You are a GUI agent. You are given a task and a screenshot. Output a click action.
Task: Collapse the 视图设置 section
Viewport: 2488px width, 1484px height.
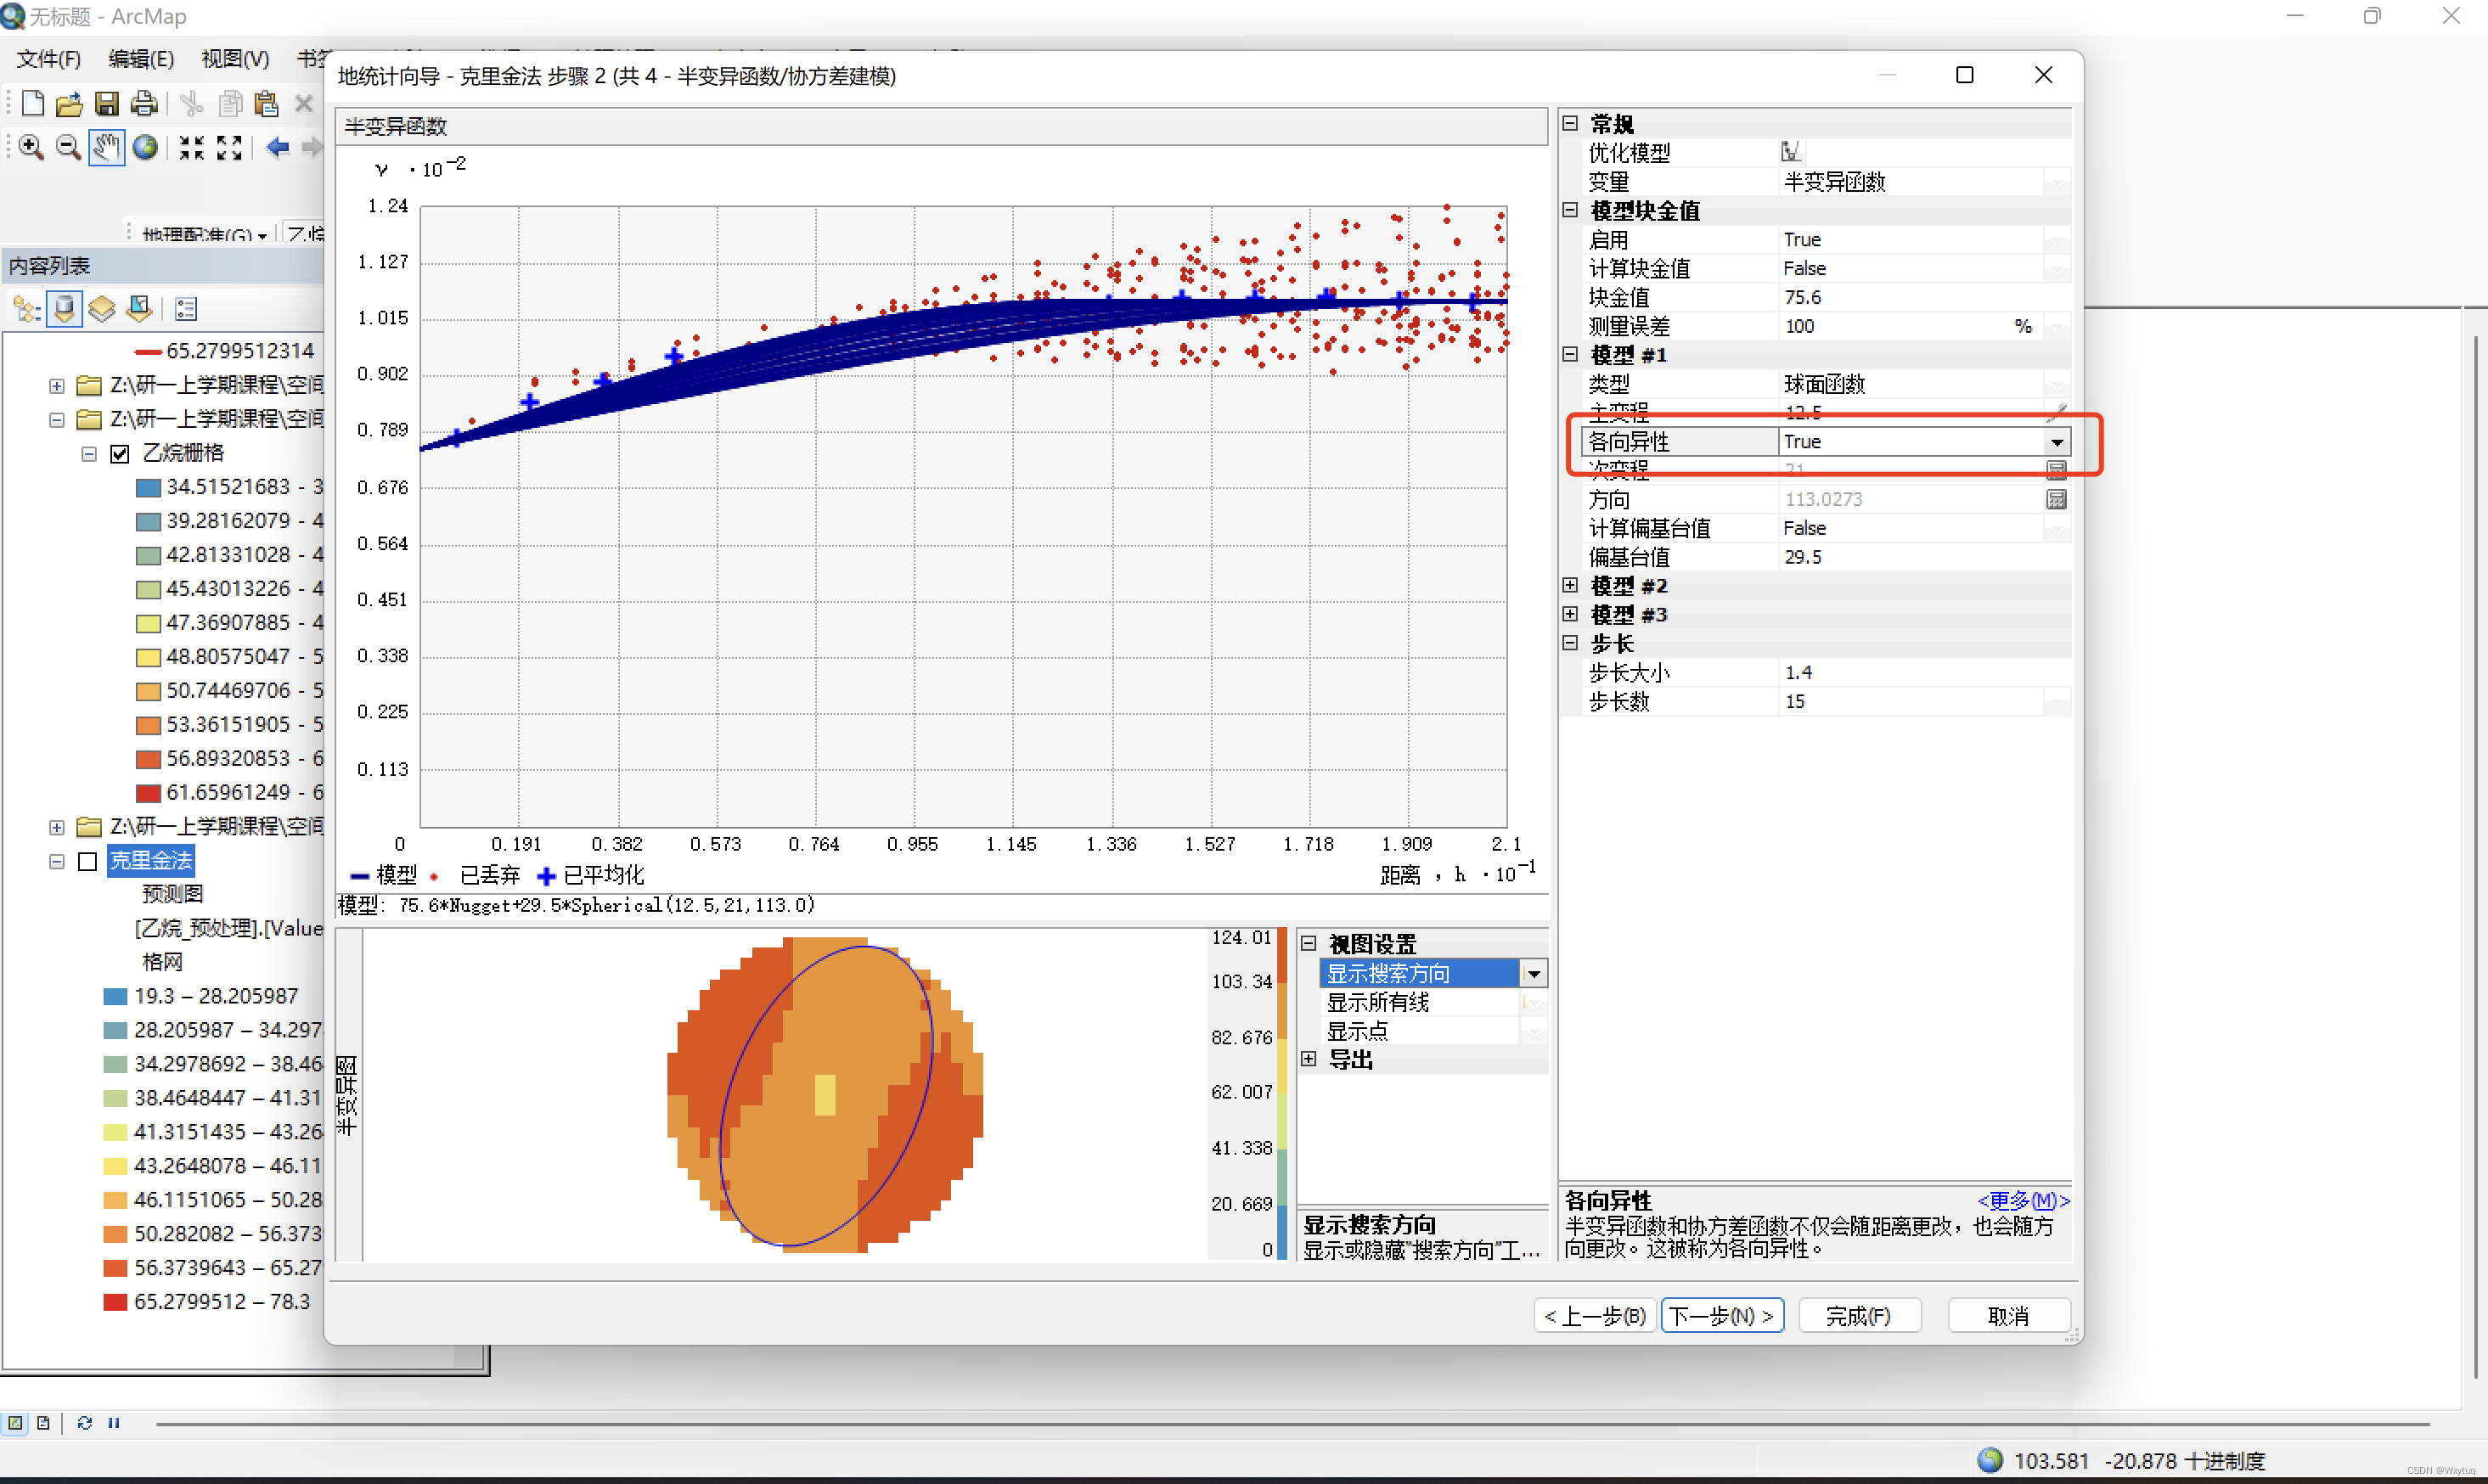click(x=1308, y=943)
